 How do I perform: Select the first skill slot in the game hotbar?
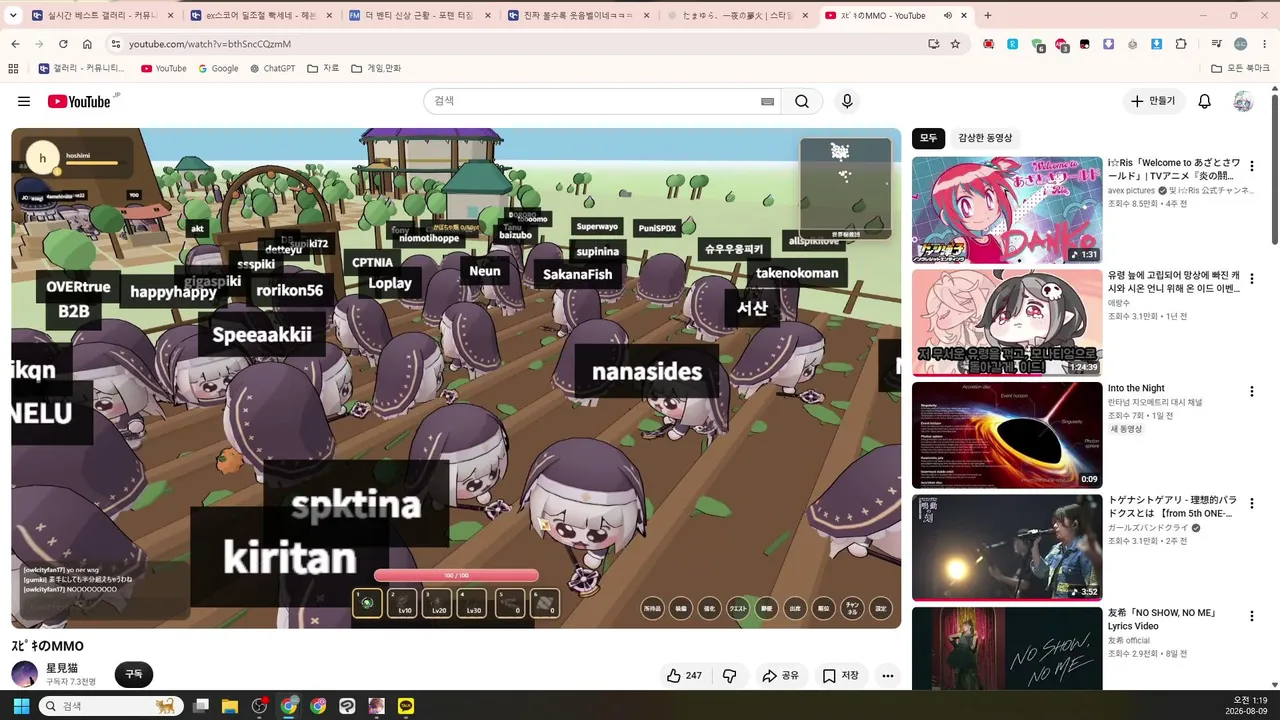click(367, 603)
